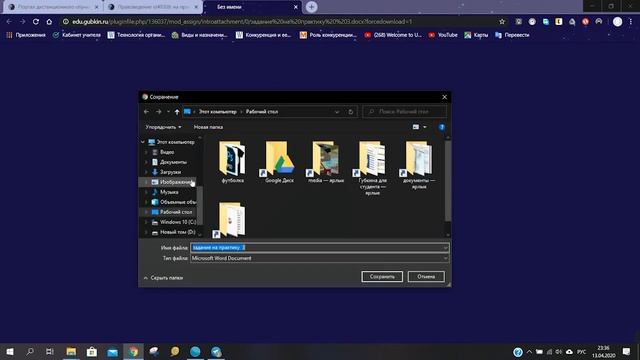
Task: Open File Explorer from the taskbar
Action: [x=71, y=351]
